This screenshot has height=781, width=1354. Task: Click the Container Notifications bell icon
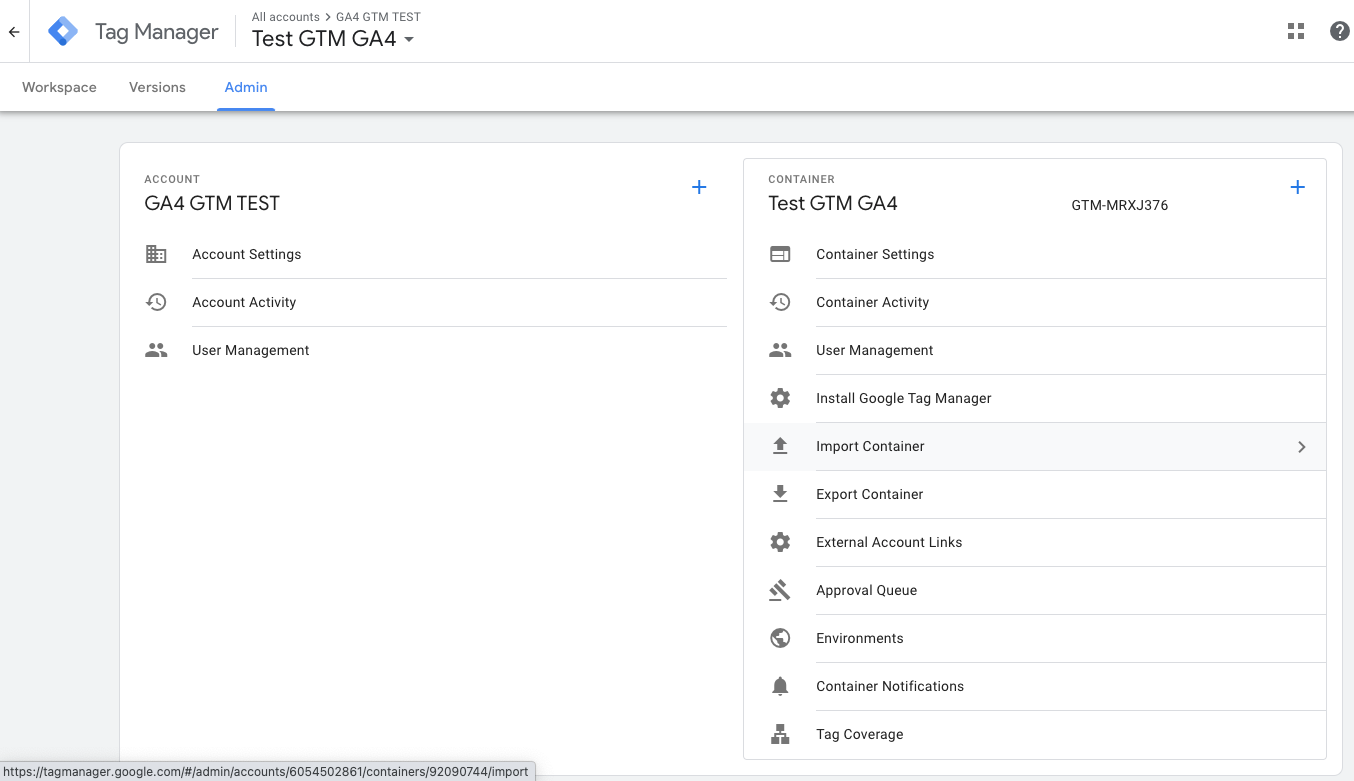pos(780,686)
